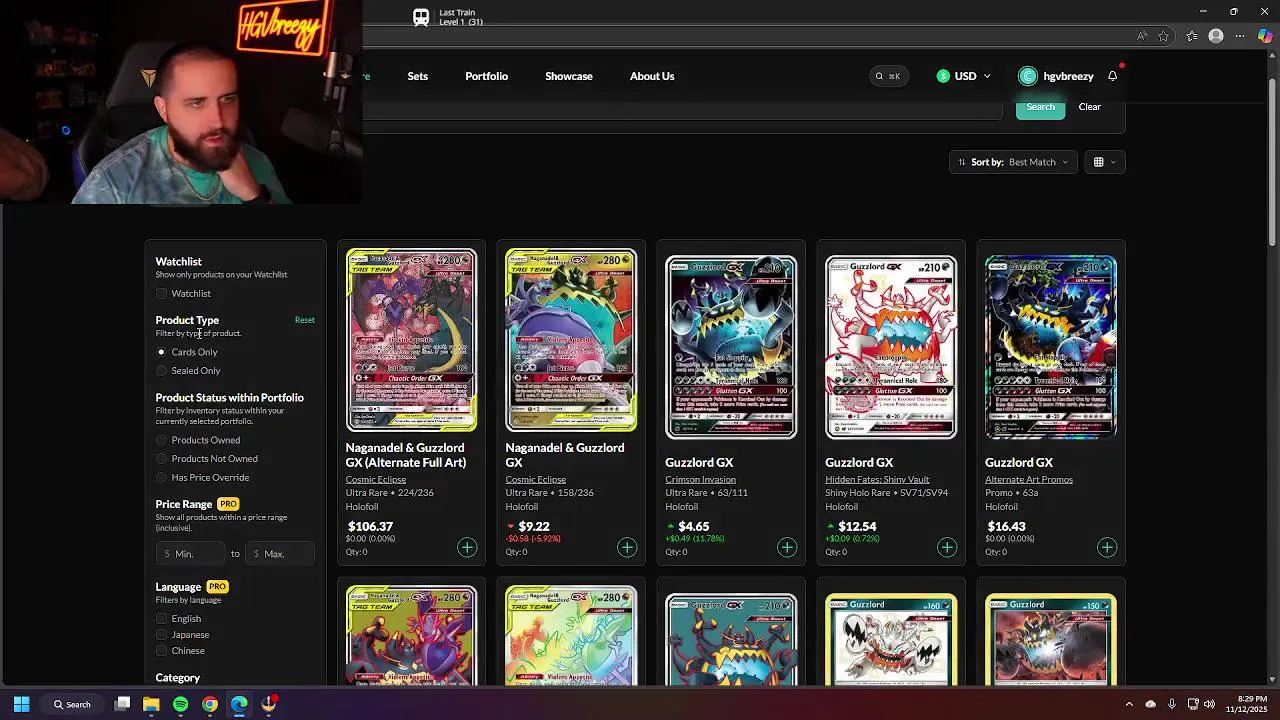Open the notifications bell

pos(1113,76)
